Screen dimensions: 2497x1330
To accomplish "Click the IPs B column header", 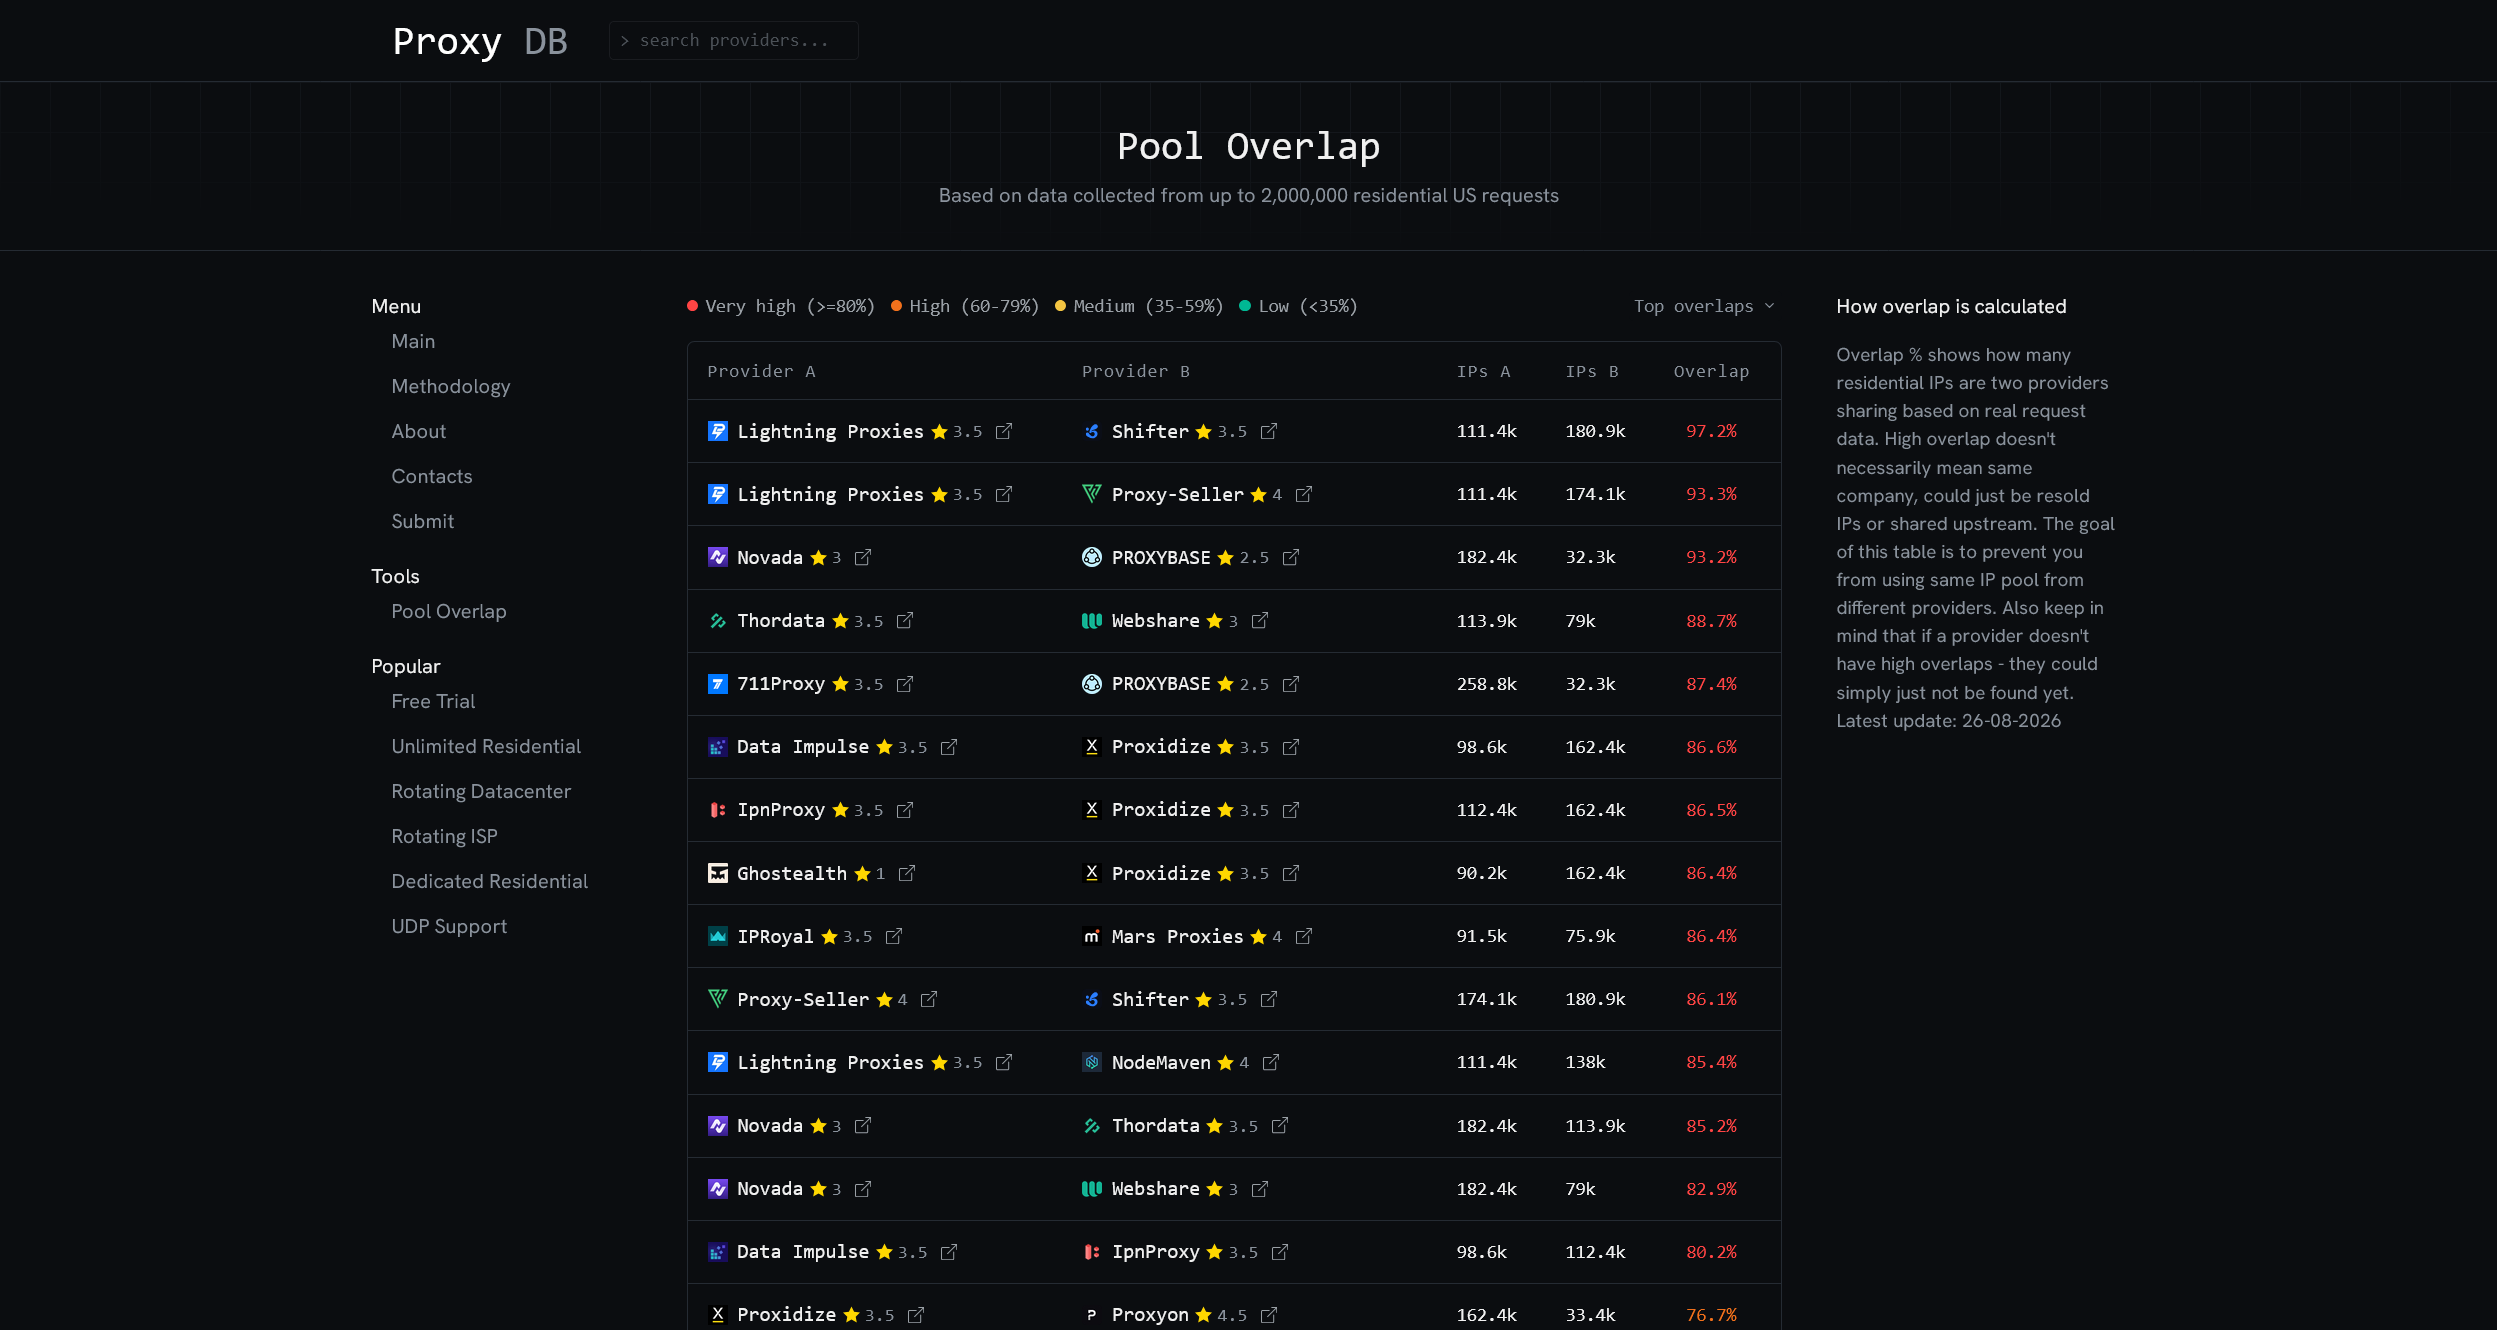I will [1592, 371].
